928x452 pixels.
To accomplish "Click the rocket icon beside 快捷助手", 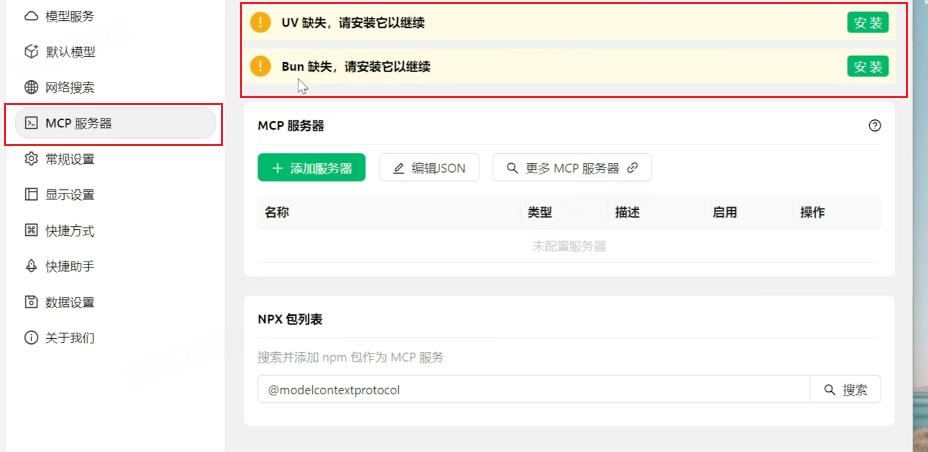I will tap(31, 266).
